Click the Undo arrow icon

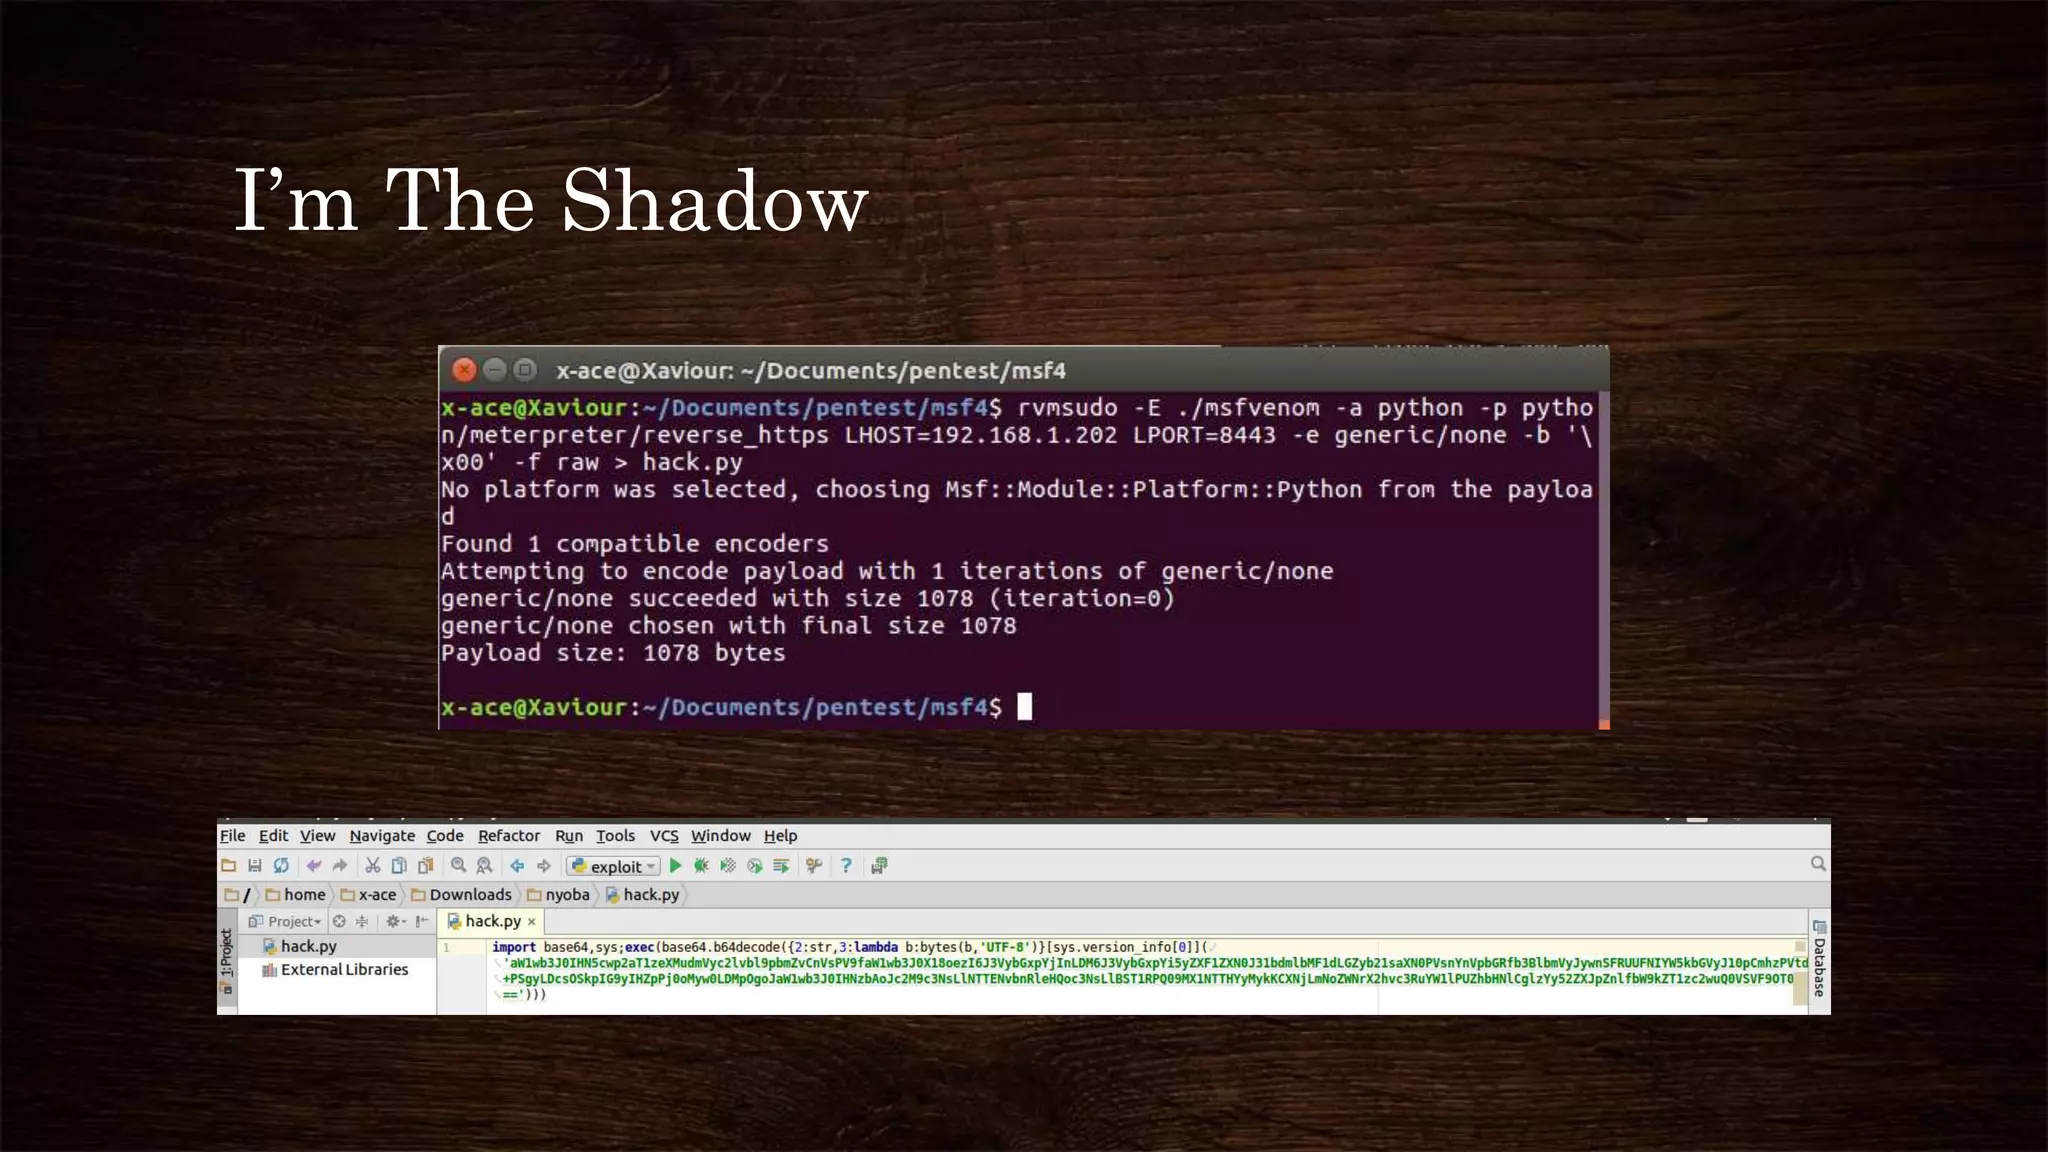pyautogui.click(x=314, y=866)
